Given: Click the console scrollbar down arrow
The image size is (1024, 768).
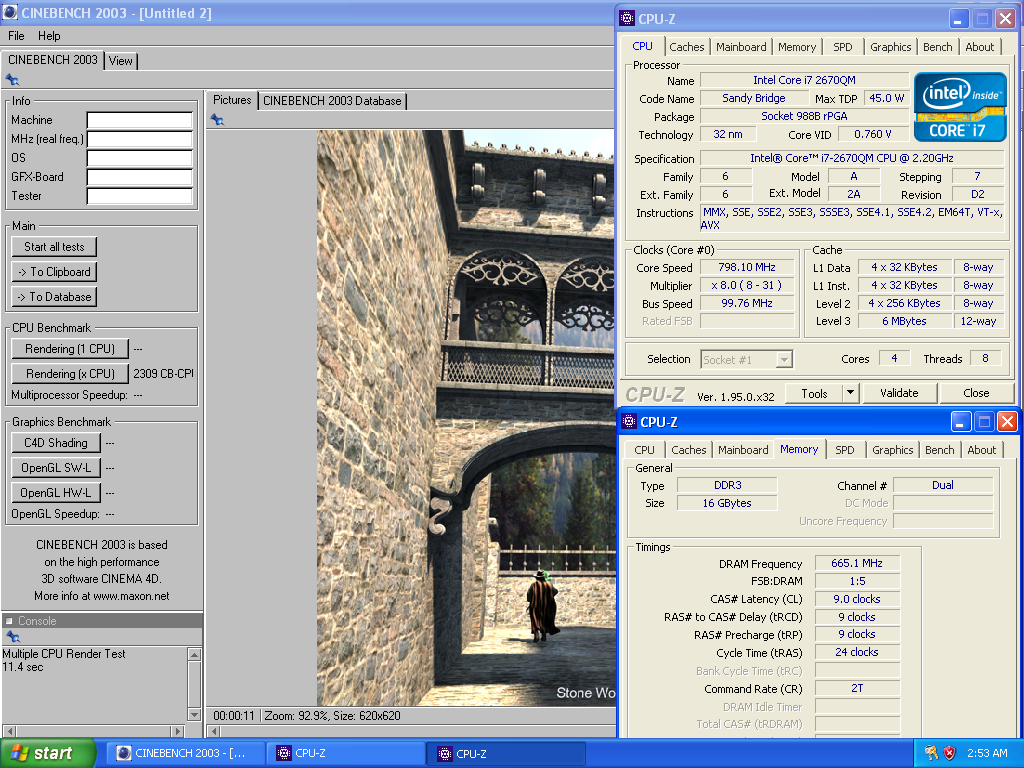Looking at the screenshot, I should click(194, 714).
